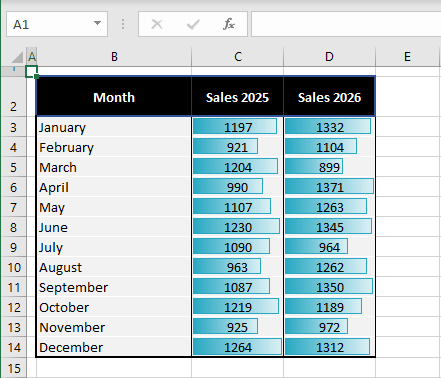Click the Cancel X icon in formula bar
Screen dimensions: 441x378
pos(157,24)
